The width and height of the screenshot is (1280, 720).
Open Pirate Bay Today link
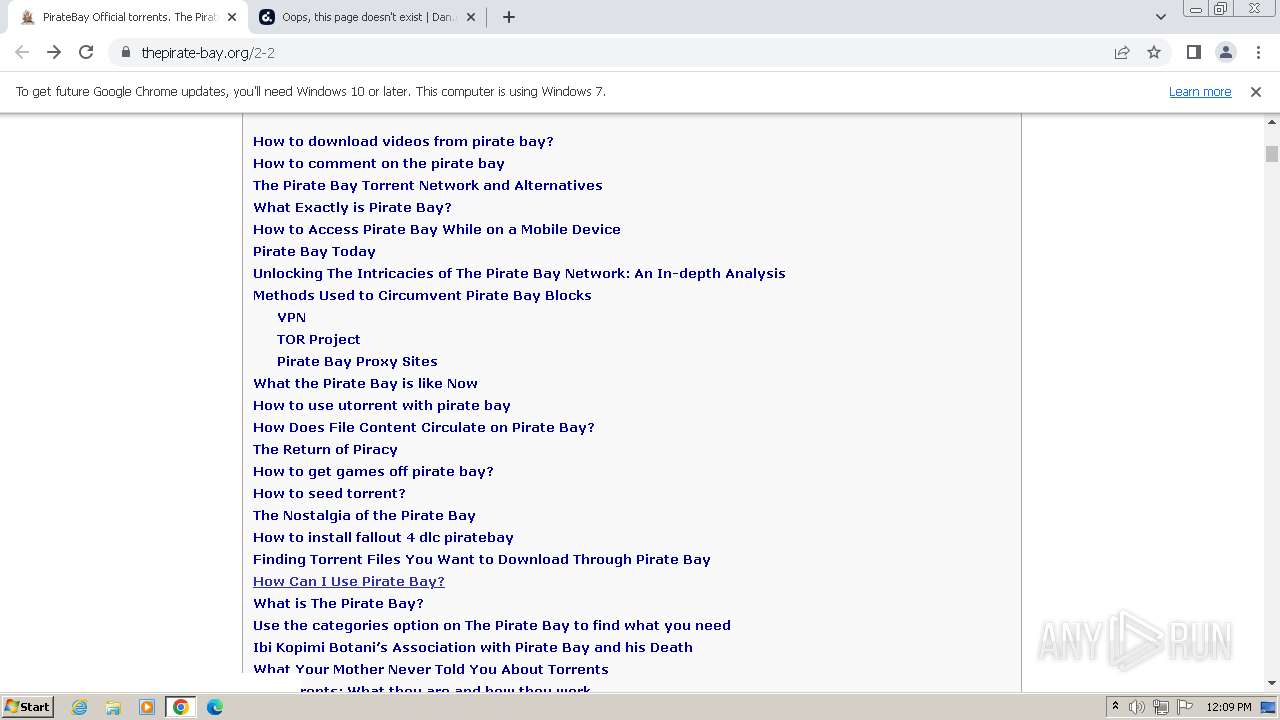tap(314, 251)
